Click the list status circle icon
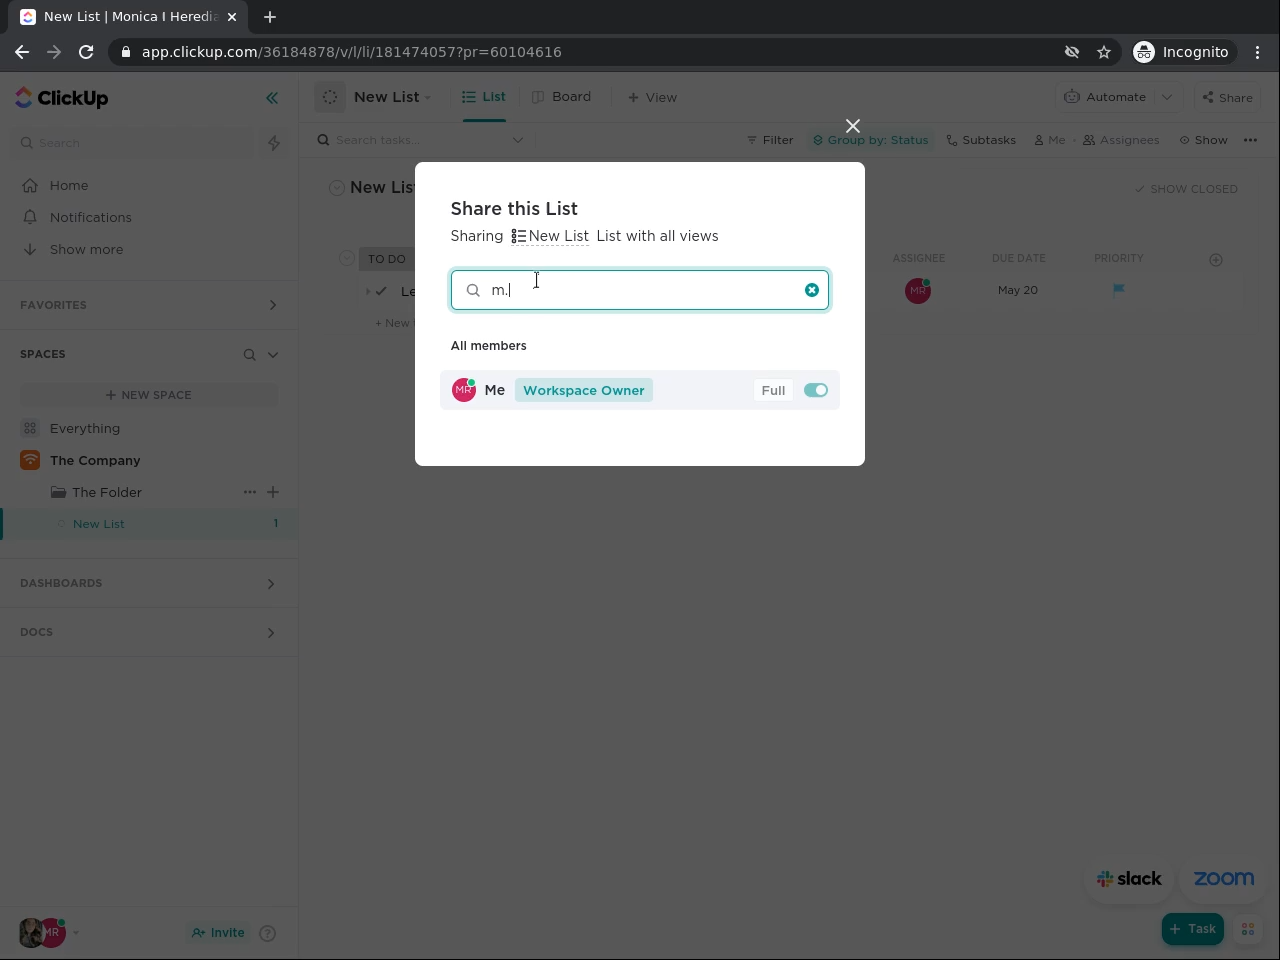This screenshot has width=1280, height=960. coord(330,97)
